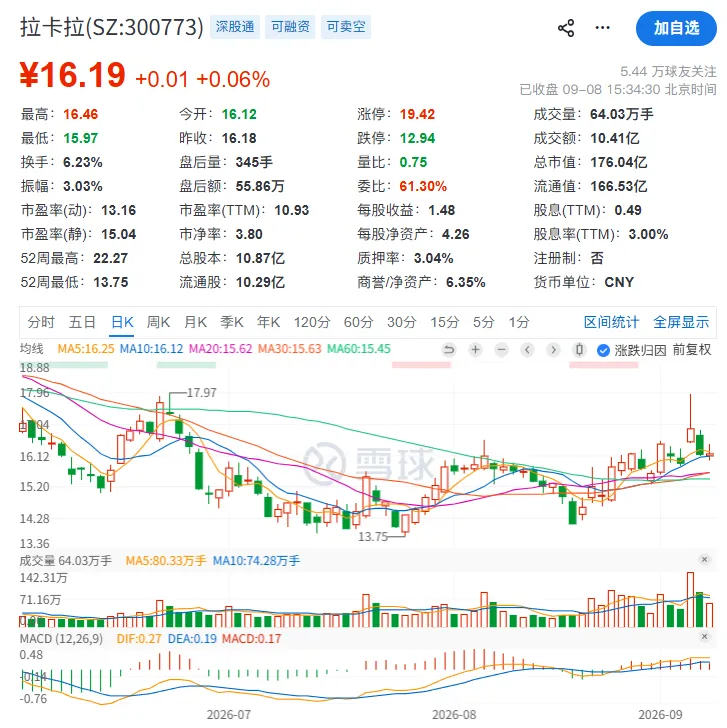
Task: Click the 深股通 tag next to stock name
Action: [x=235, y=27]
